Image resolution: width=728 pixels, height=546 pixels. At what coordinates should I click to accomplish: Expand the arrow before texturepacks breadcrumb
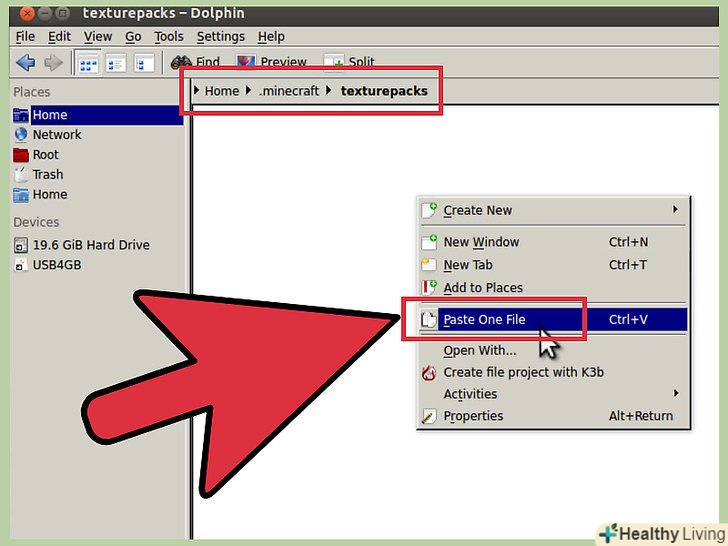(329, 91)
